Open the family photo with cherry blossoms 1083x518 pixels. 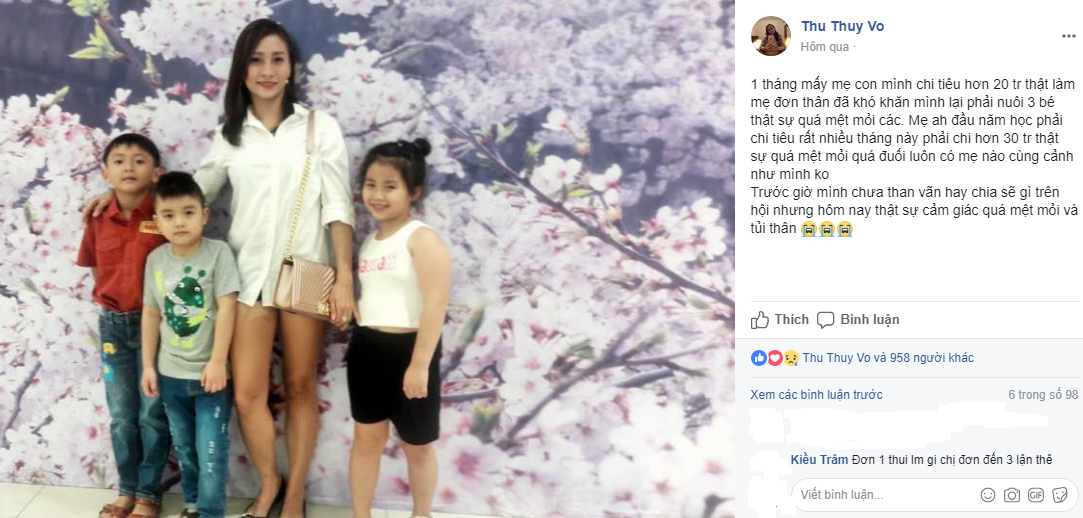click(367, 259)
